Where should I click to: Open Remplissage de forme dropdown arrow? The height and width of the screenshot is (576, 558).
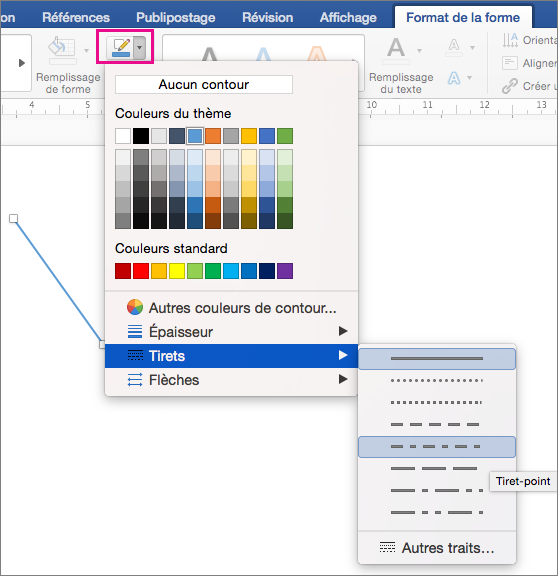point(86,50)
